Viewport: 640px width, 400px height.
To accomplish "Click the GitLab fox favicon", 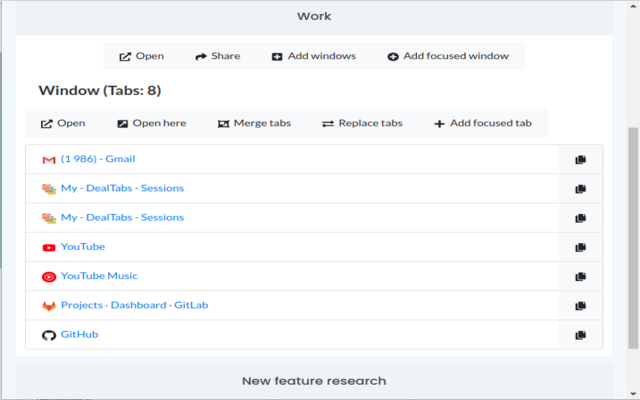I will (49, 306).
